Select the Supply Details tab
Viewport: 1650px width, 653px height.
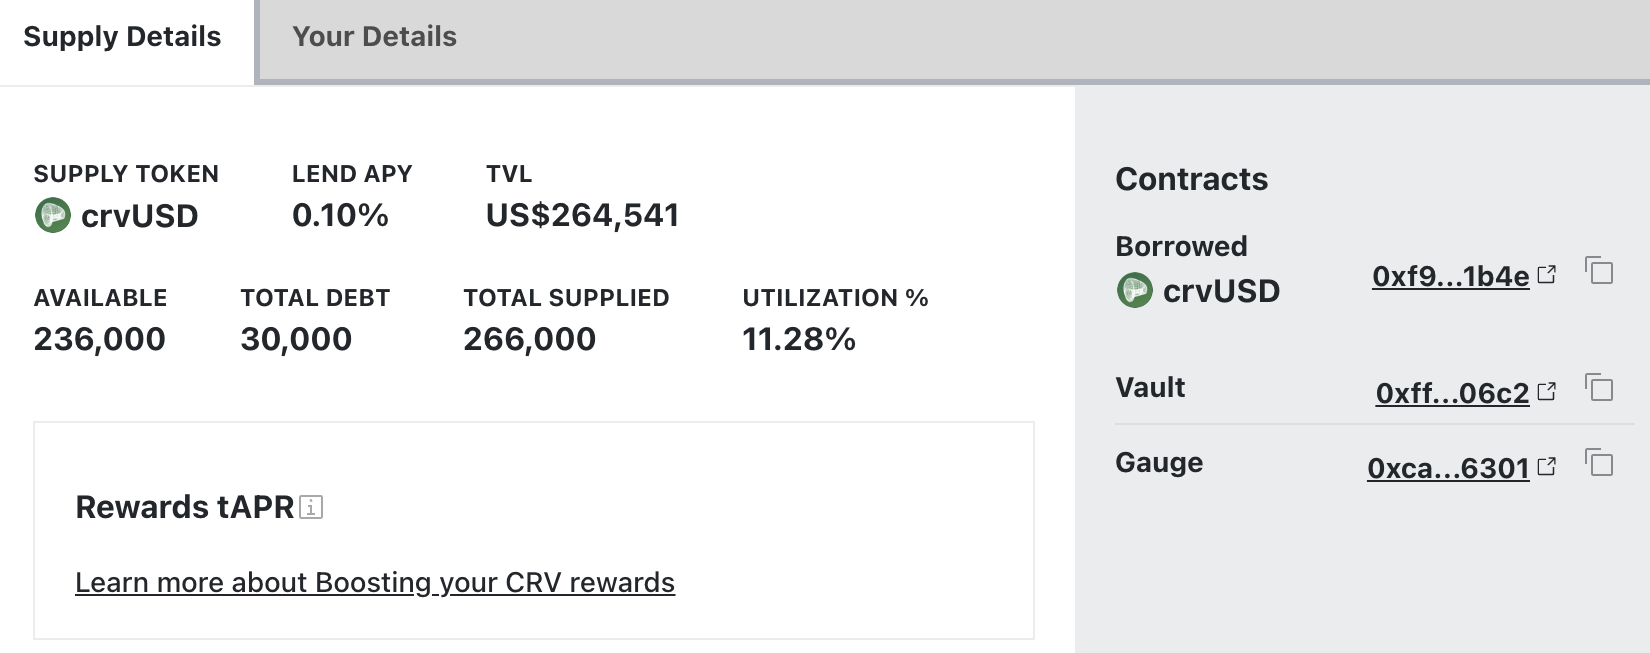122,37
